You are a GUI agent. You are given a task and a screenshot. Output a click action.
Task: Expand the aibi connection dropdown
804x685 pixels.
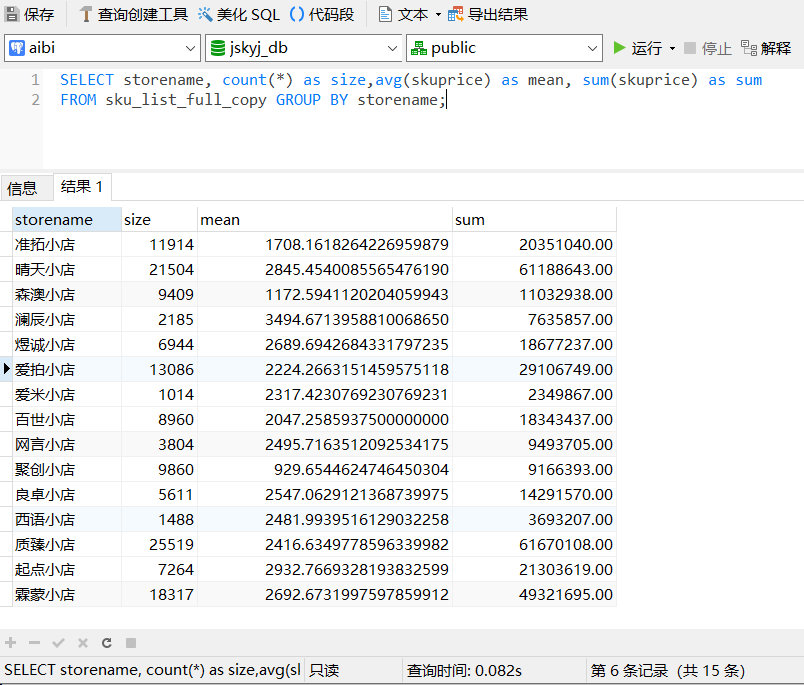191,48
